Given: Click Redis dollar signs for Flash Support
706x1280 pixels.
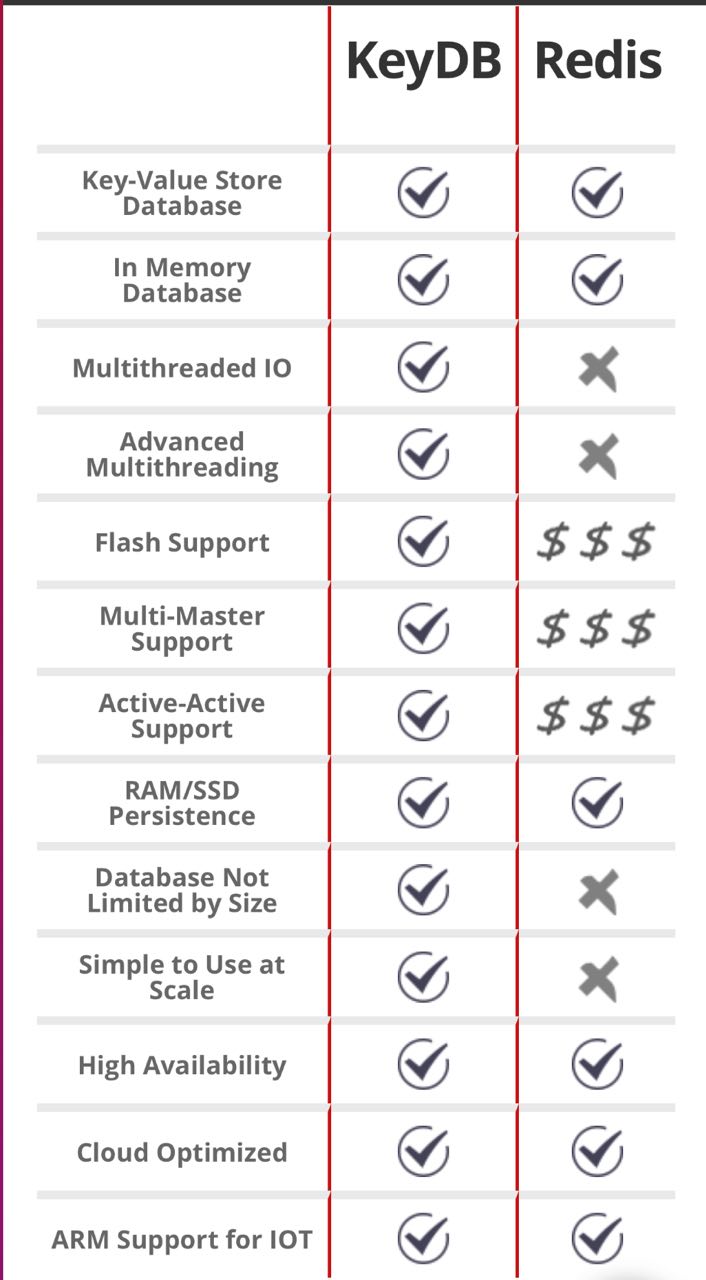Looking at the screenshot, I should [596, 543].
